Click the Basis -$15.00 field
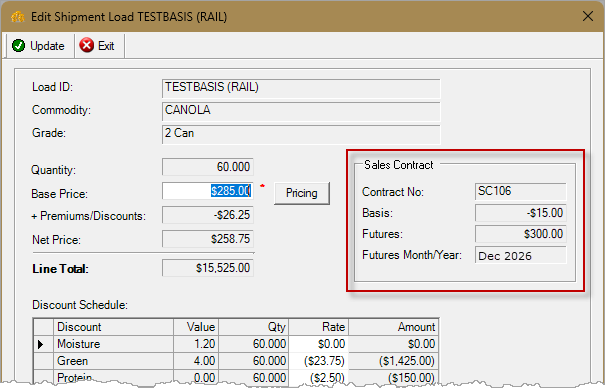The image size is (605, 388). pos(521,213)
